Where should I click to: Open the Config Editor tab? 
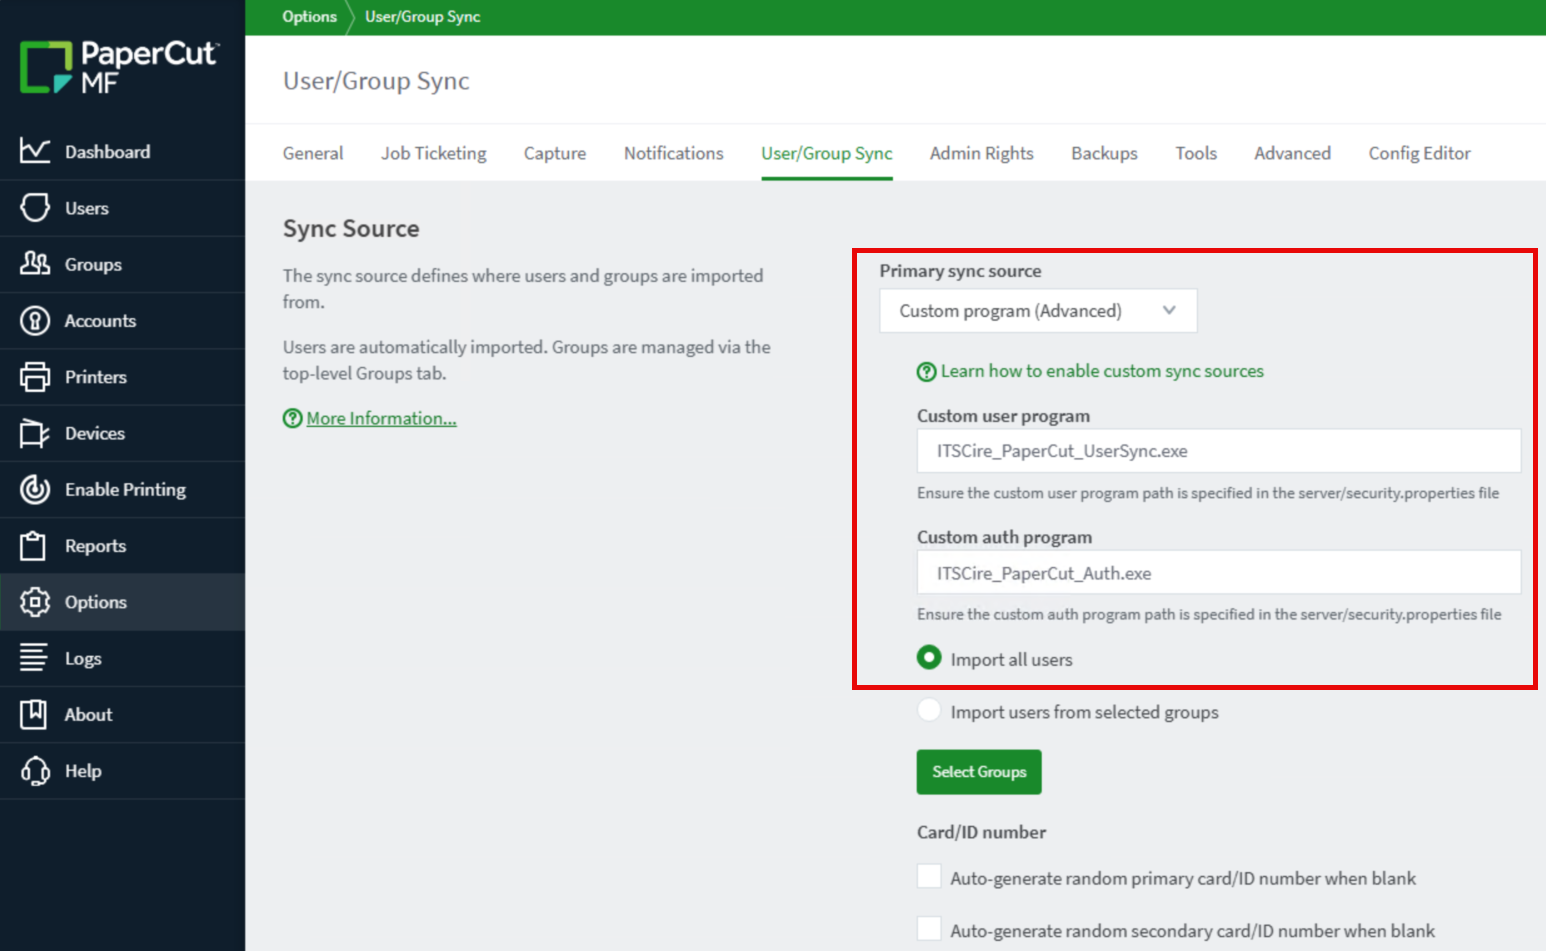pyautogui.click(x=1420, y=153)
